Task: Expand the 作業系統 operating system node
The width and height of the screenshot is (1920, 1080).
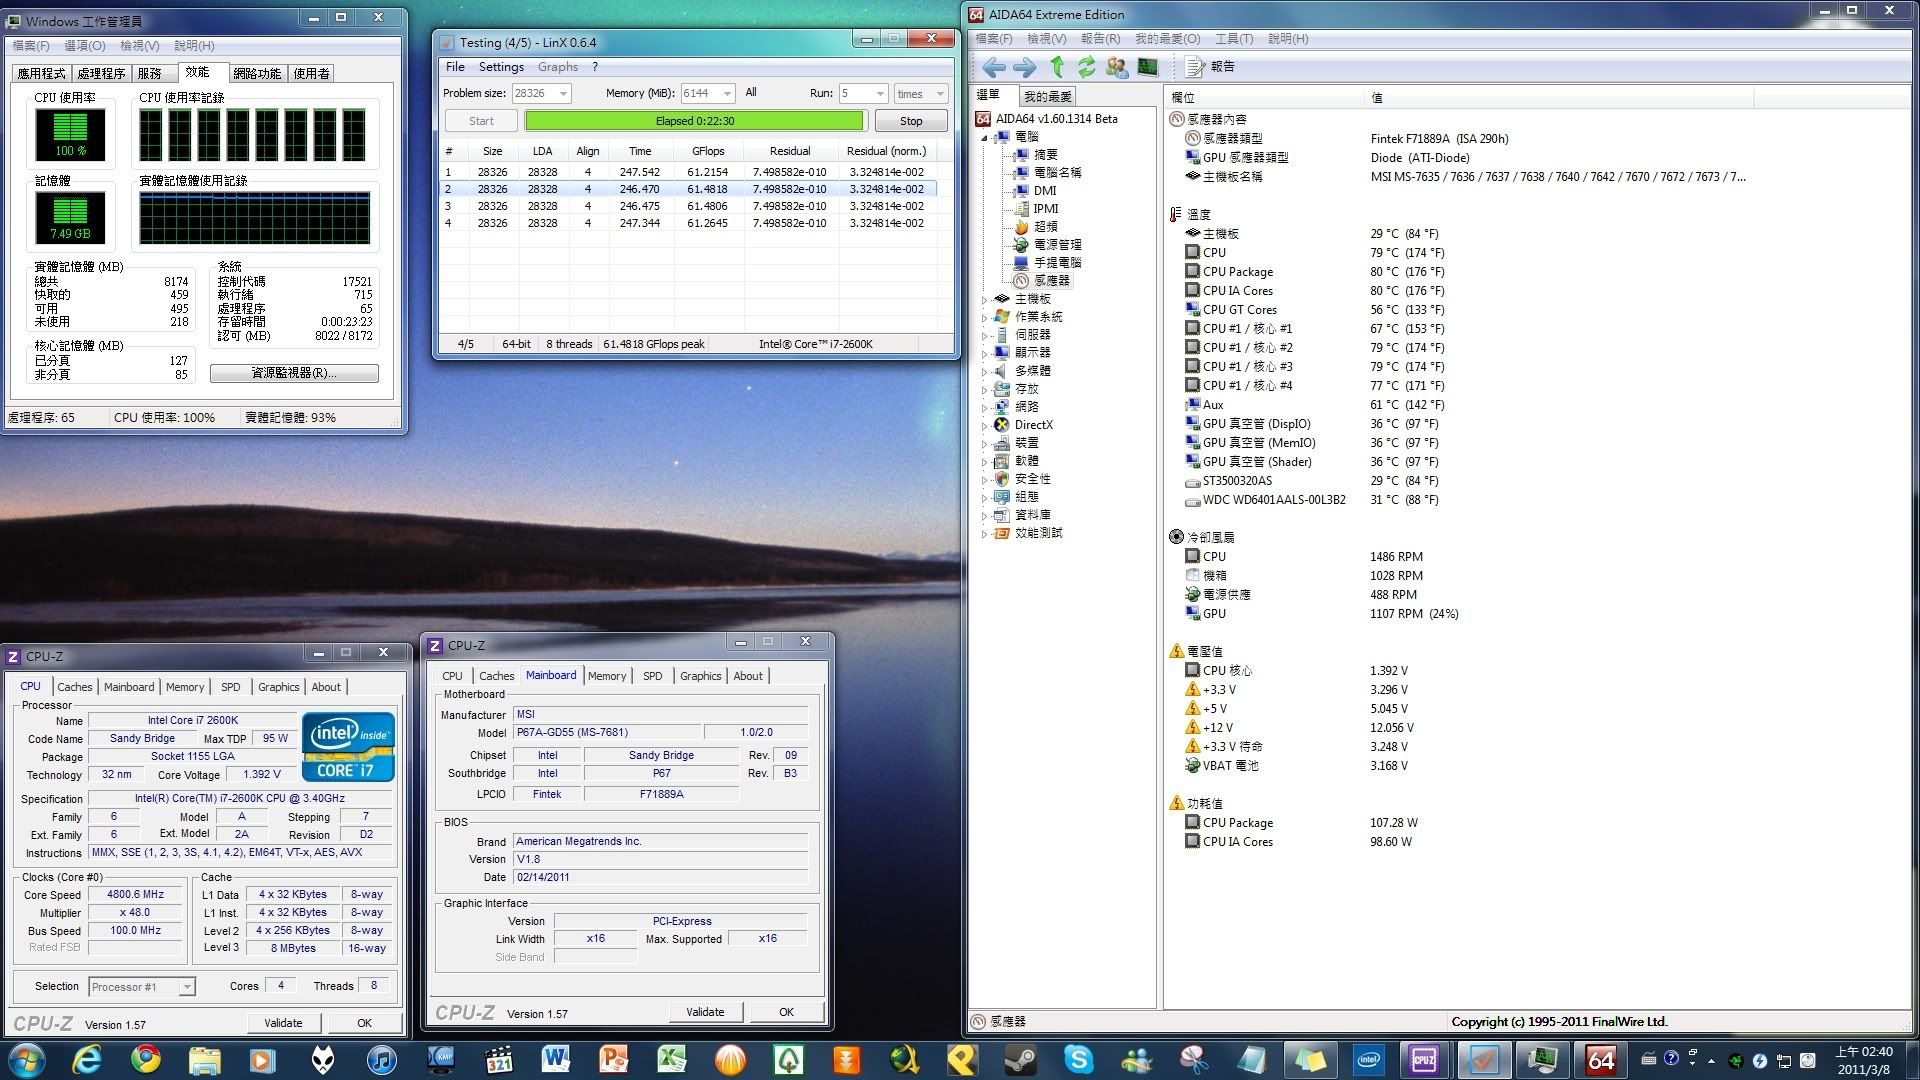Action: (x=984, y=317)
